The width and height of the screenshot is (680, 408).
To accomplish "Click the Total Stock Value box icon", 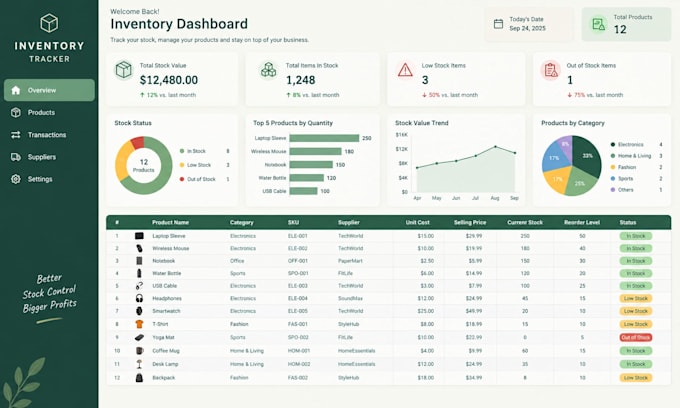I will pos(124,70).
